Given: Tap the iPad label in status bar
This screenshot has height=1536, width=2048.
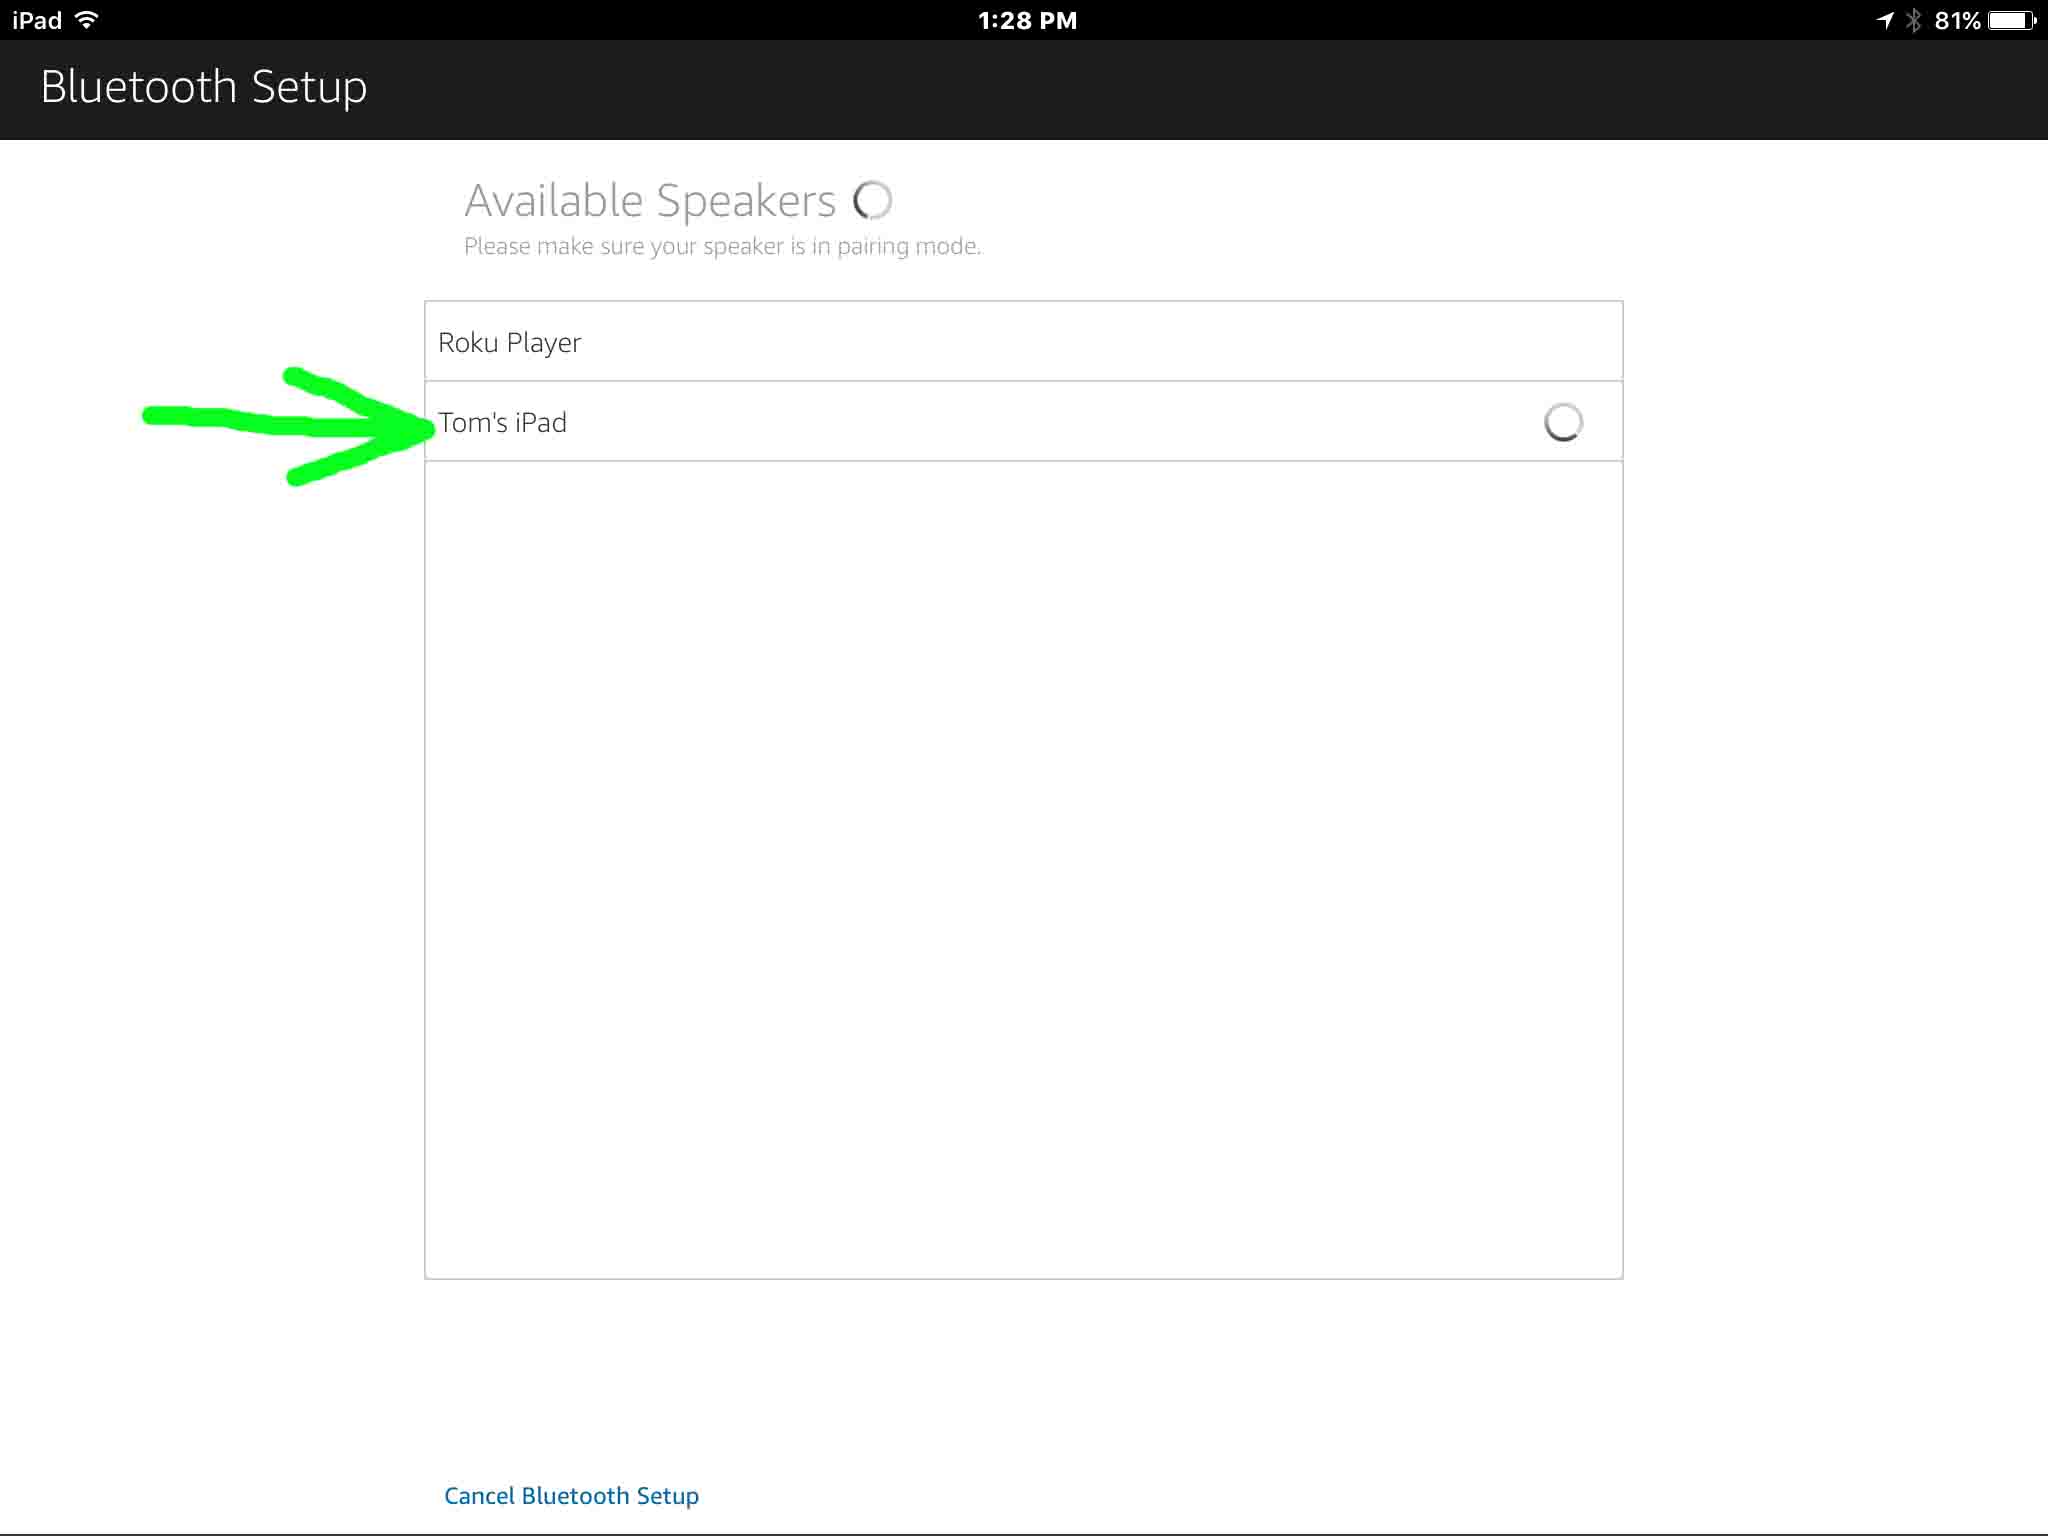Looking at the screenshot, I should (x=37, y=20).
